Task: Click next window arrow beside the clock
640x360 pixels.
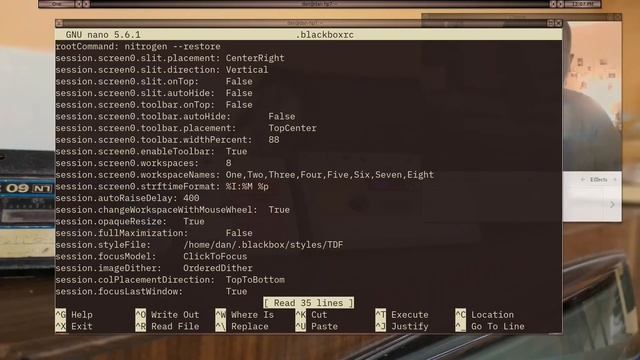Action: 560,4
